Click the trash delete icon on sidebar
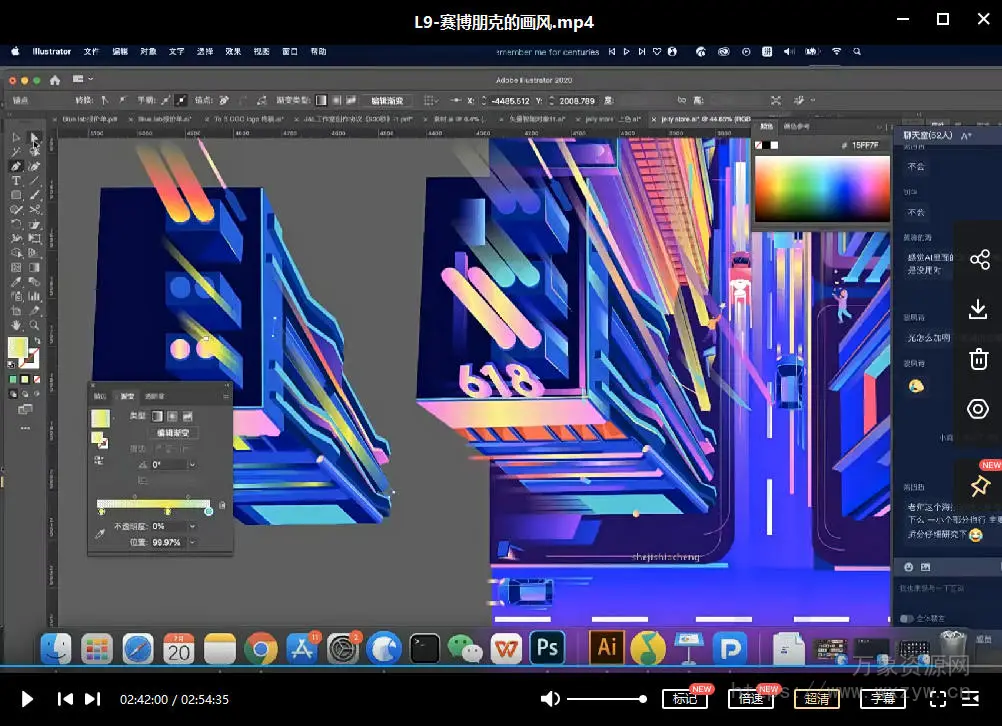This screenshot has height=726, width=1002. click(979, 359)
